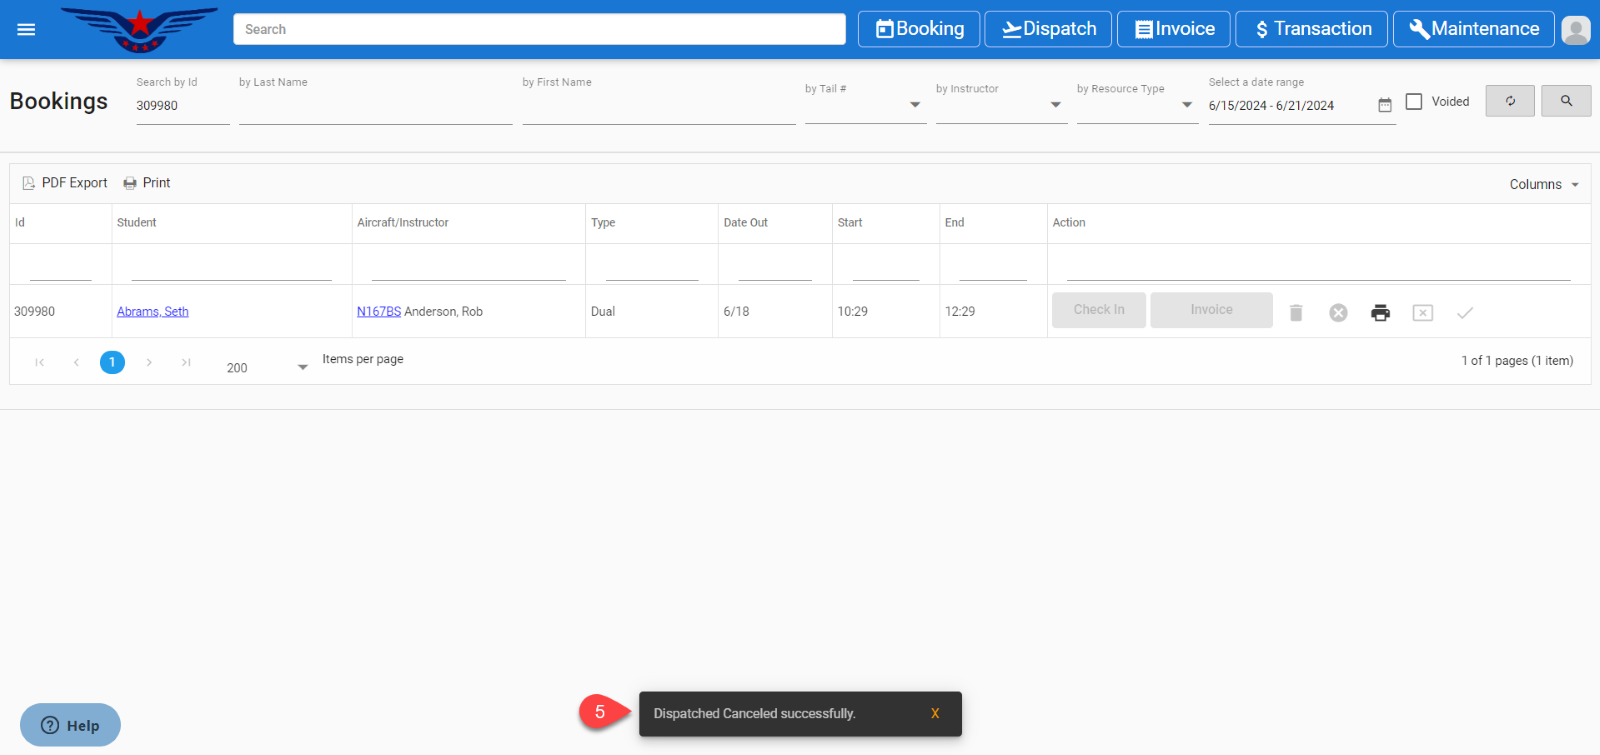The image size is (1600, 755).
Task: Expand the by Instructor dropdown
Action: (1055, 105)
